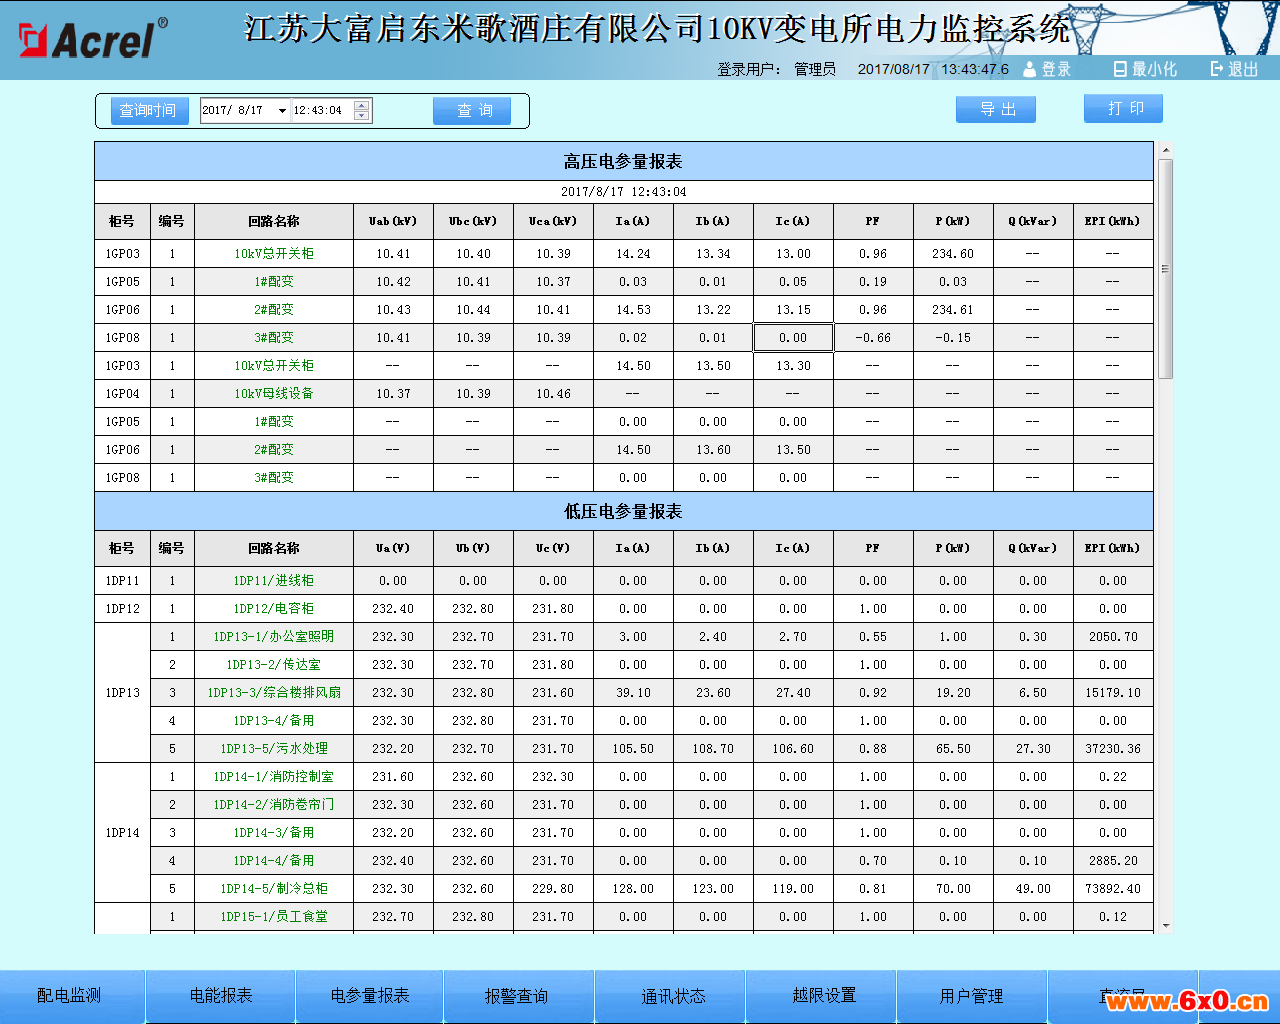Click the time field 12:43:04
This screenshot has height=1024, width=1280.
click(x=322, y=111)
